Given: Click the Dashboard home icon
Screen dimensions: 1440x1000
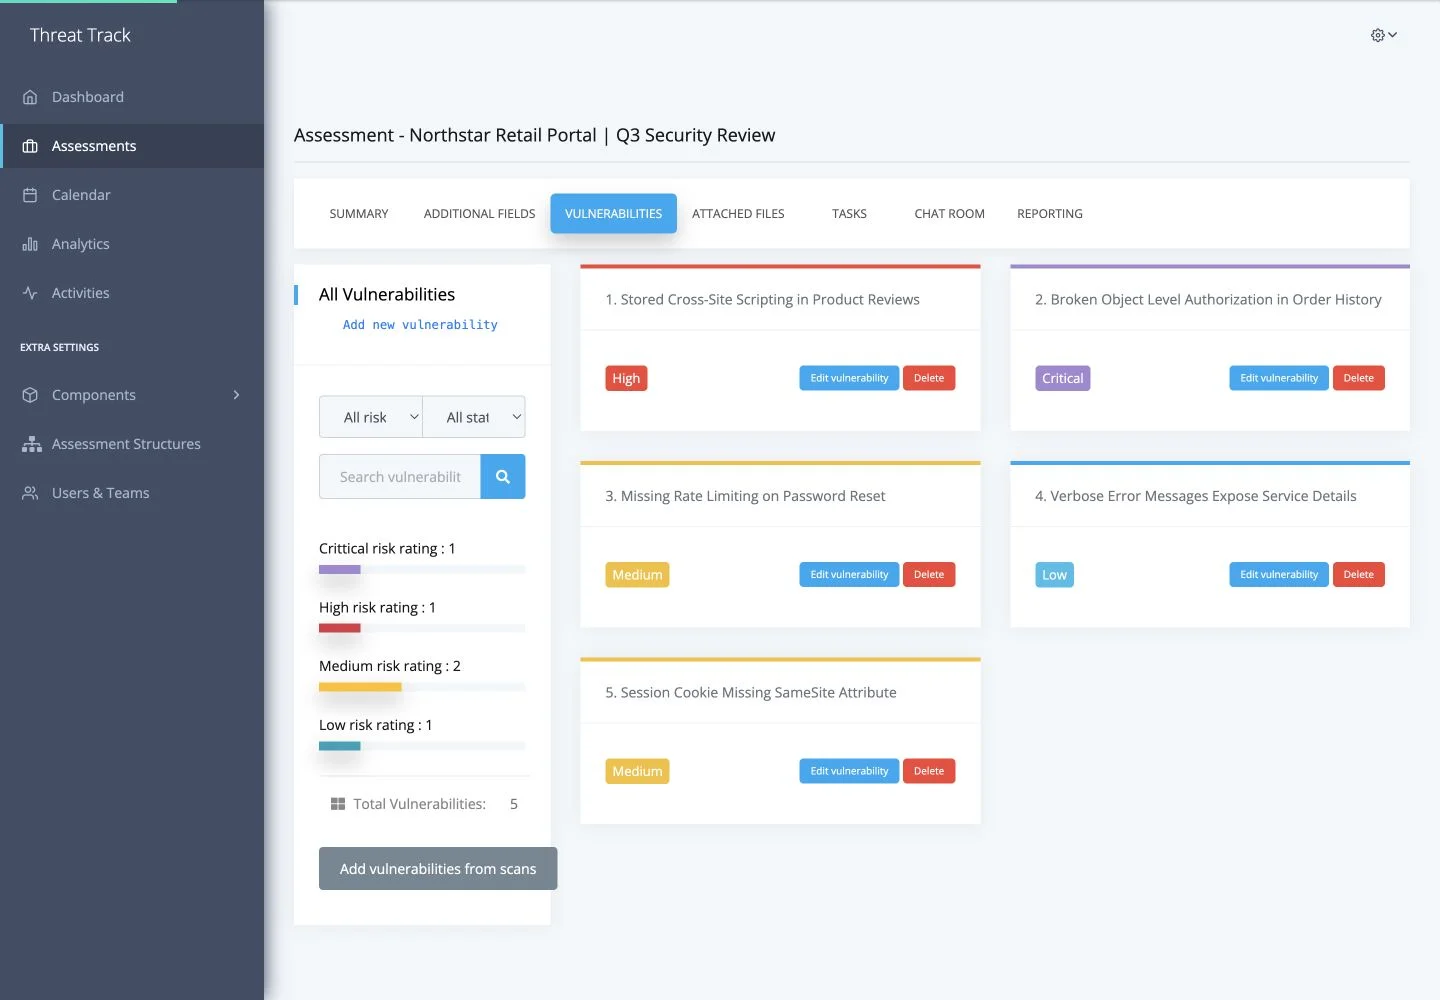Looking at the screenshot, I should 30,97.
